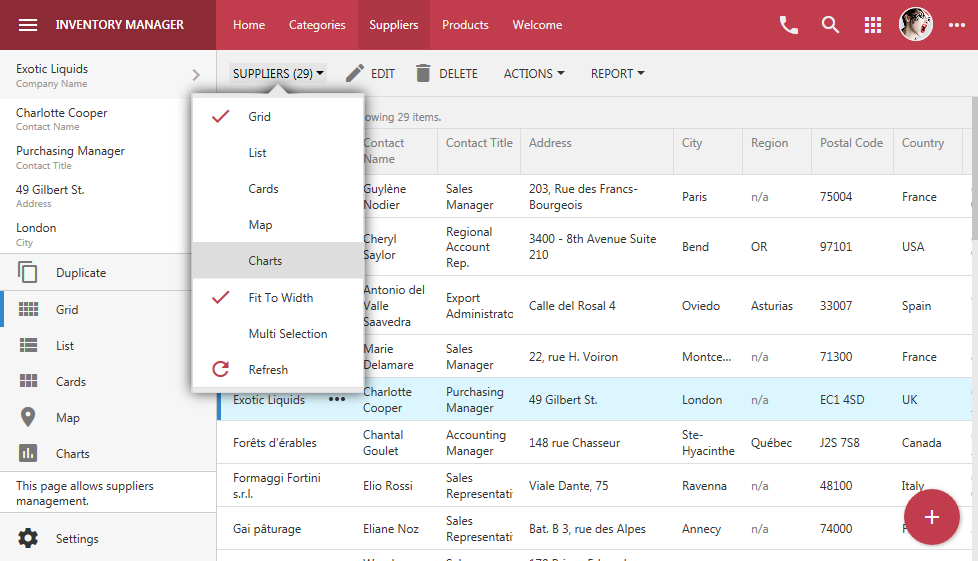Open the header more options ellipsis
Image resolution: width=978 pixels, height=561 pixels.
(x=957, y=25)
